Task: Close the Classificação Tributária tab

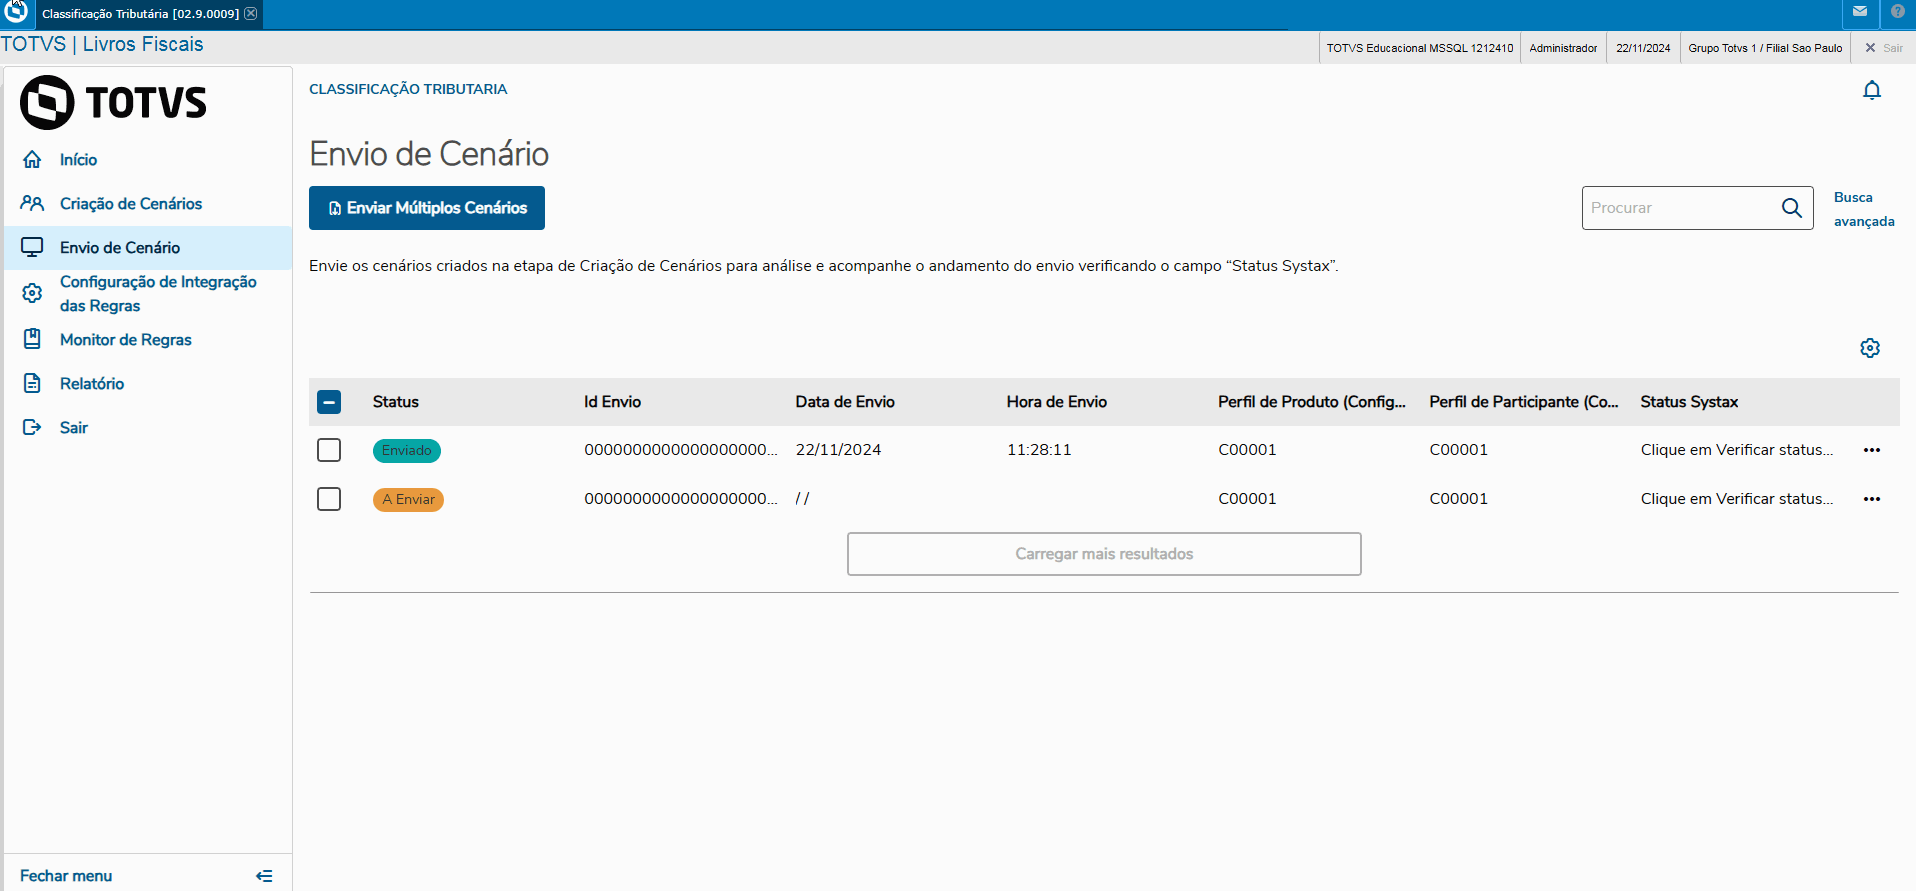Action: tap(251, 14)
